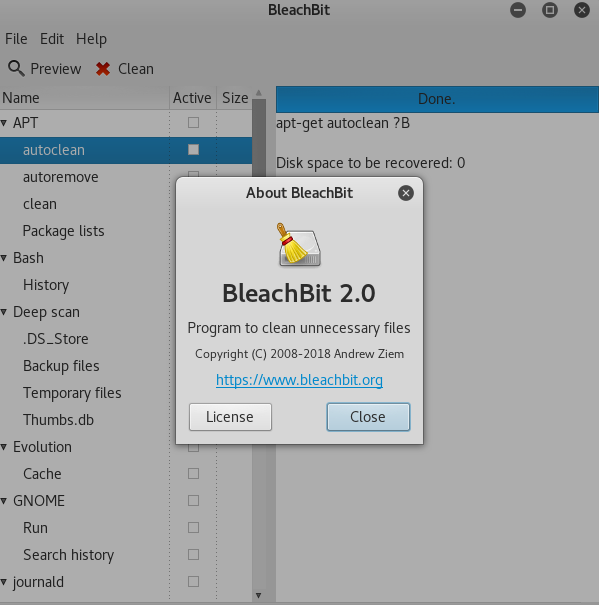The height and width of the screenshot is (605, 599).
Task: Select the Search history row
Action: coord(68,555)
